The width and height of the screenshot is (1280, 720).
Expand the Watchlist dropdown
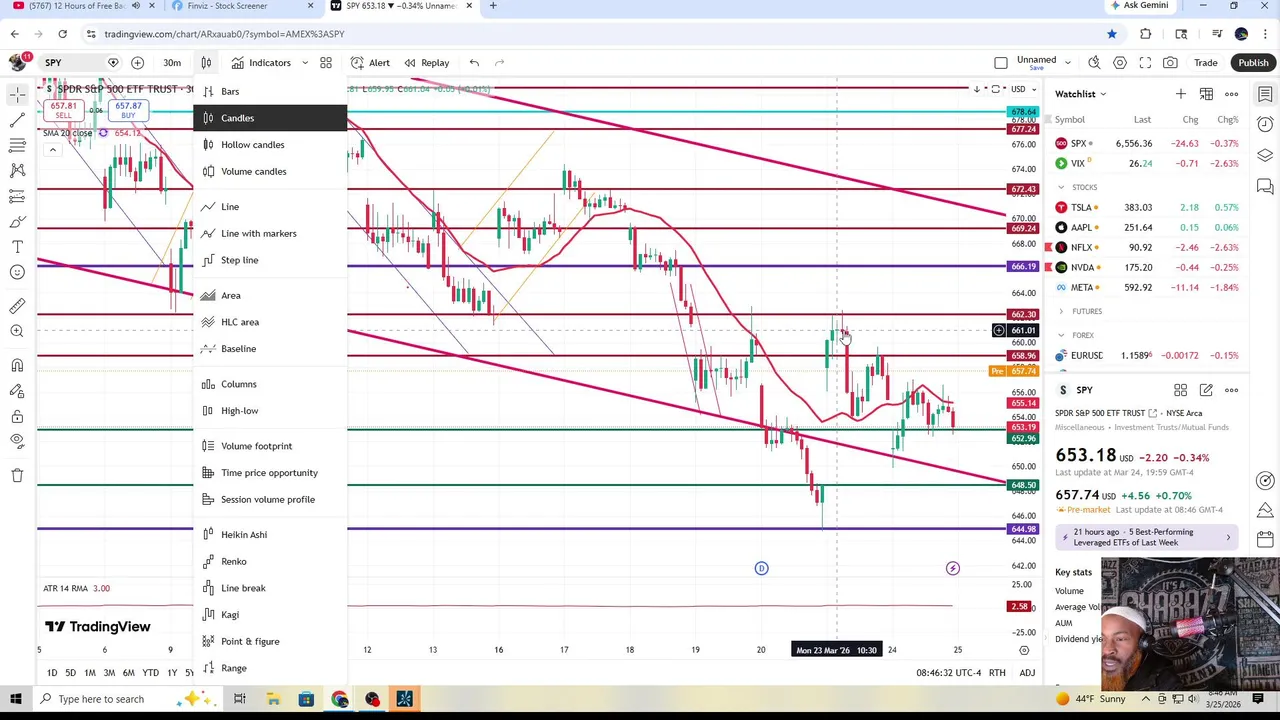1081,94
